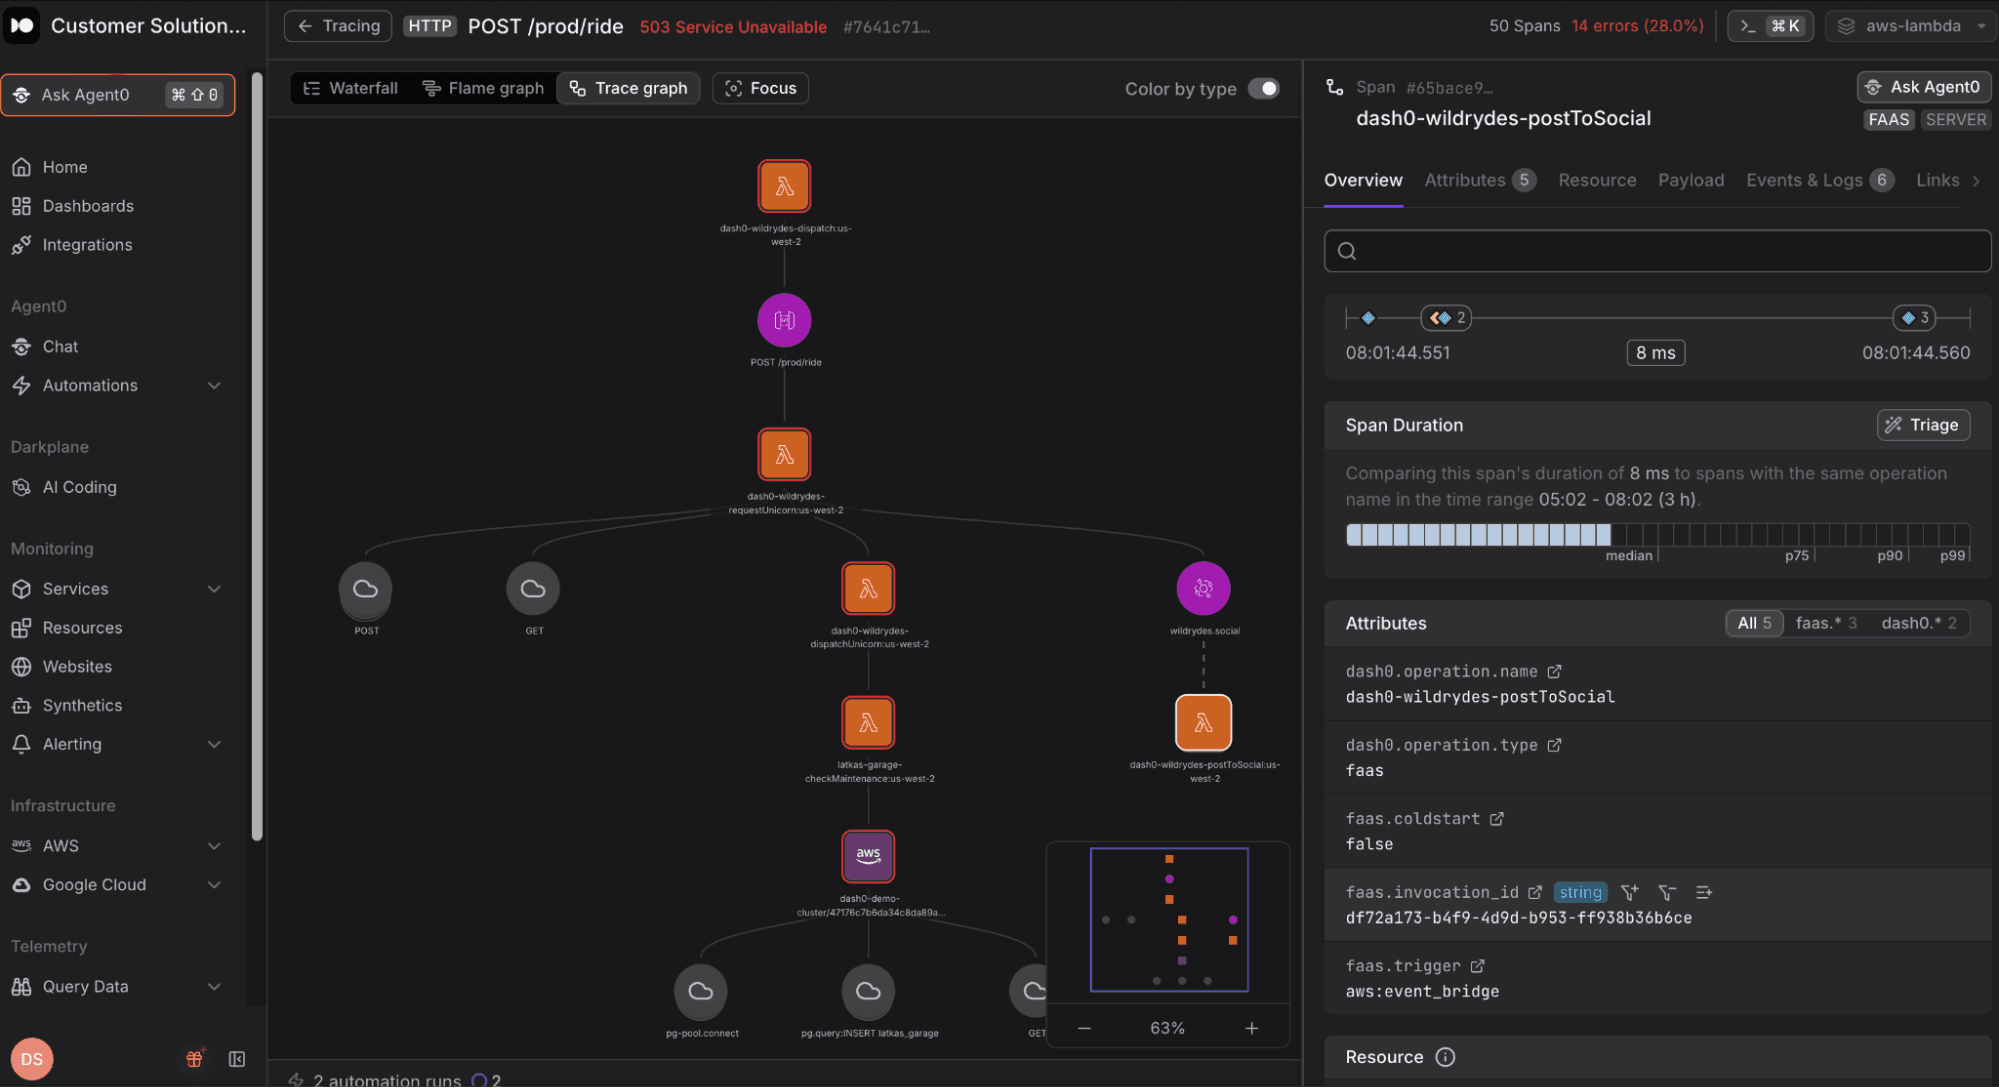The height and width of the screenshot is (1088, 1999).
Task: Zoom in using the plus icon
Action: point(1251,1028)
